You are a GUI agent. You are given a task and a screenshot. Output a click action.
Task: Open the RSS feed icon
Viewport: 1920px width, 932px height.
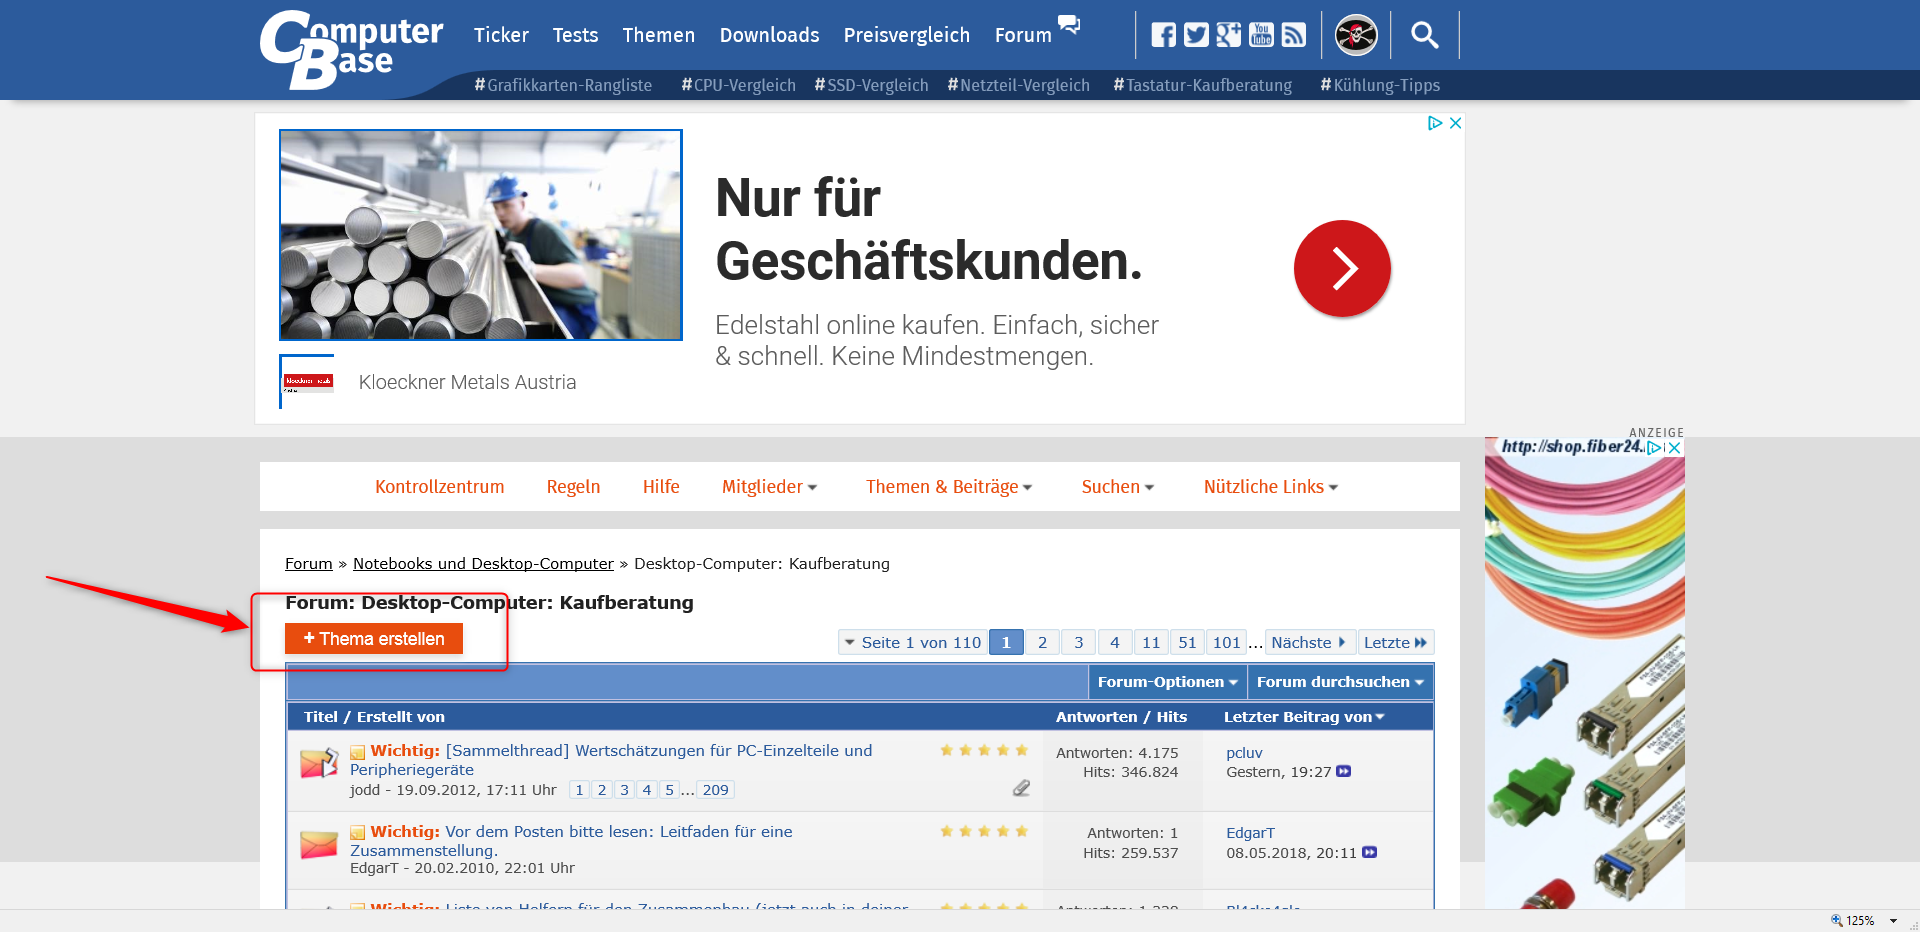click(x=1294, y=35)
